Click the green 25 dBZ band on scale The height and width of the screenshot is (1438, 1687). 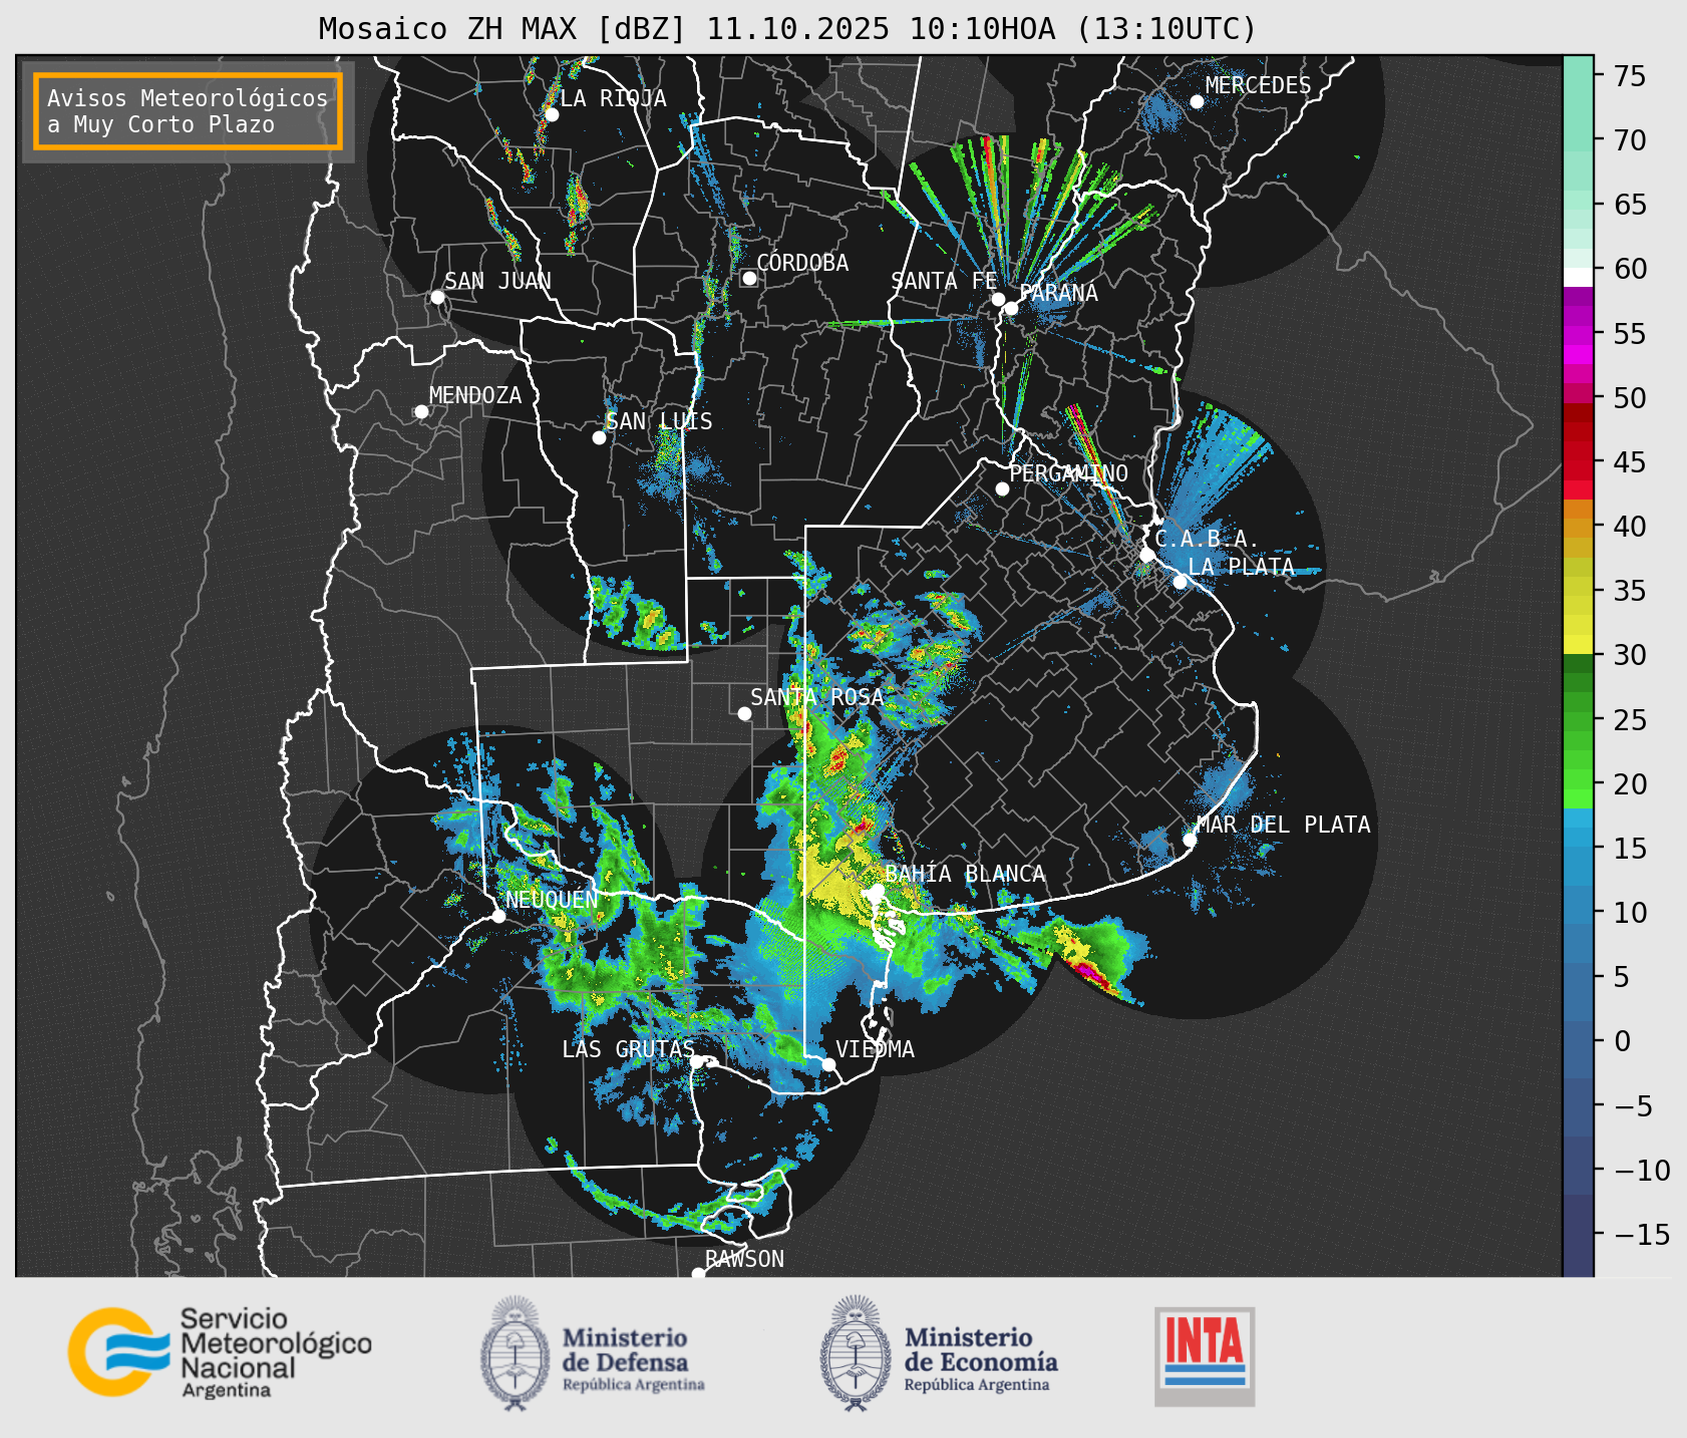point(1577,720)
